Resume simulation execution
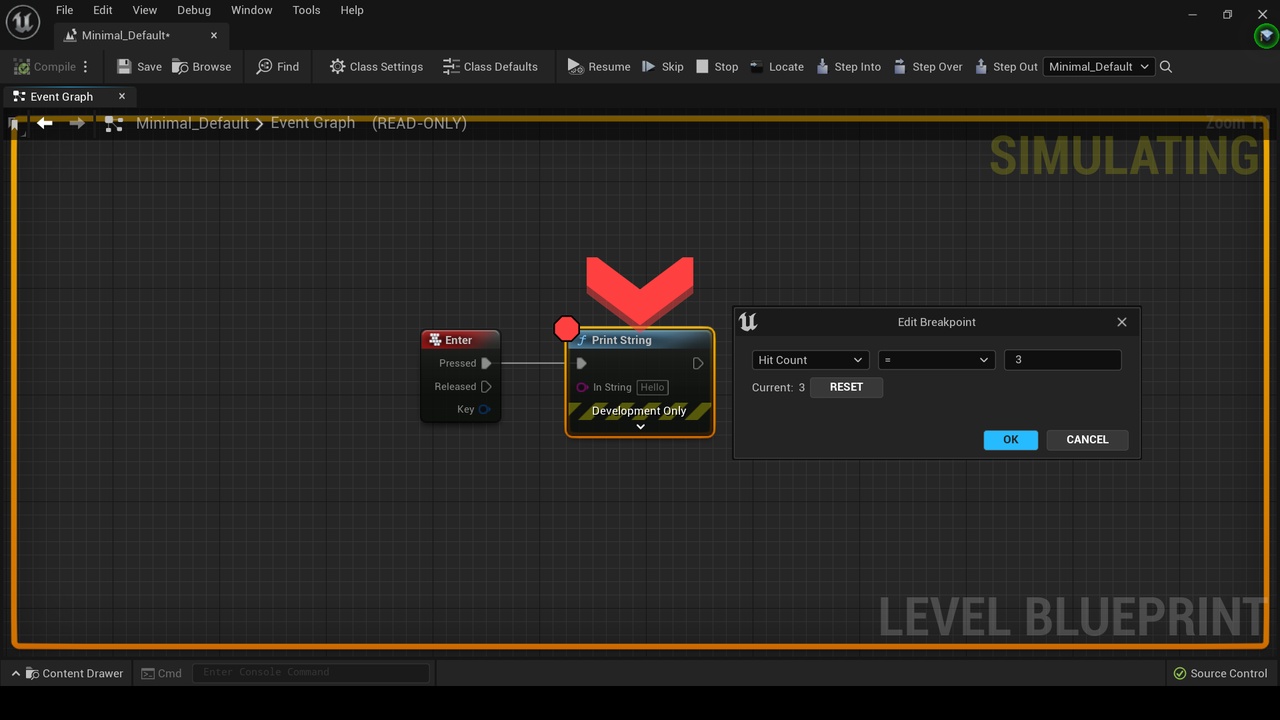 tap(599, 67)
